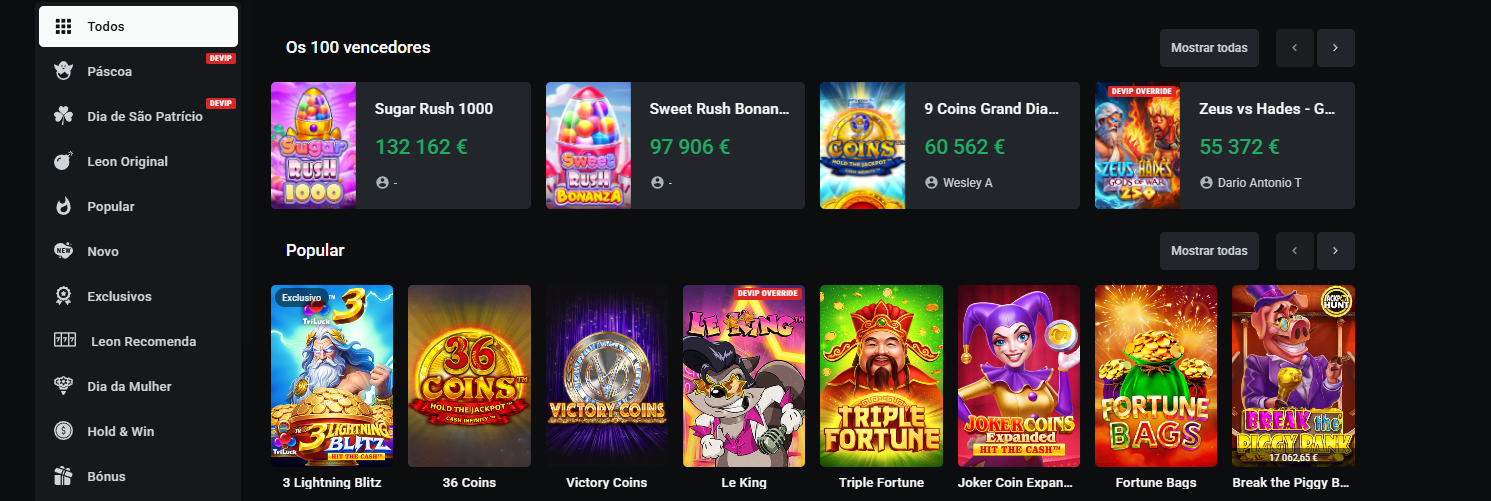1491x501 pixels.
Task: Click the ribbon icon beside Exclusivos
Action: click(x=64, y=296)
